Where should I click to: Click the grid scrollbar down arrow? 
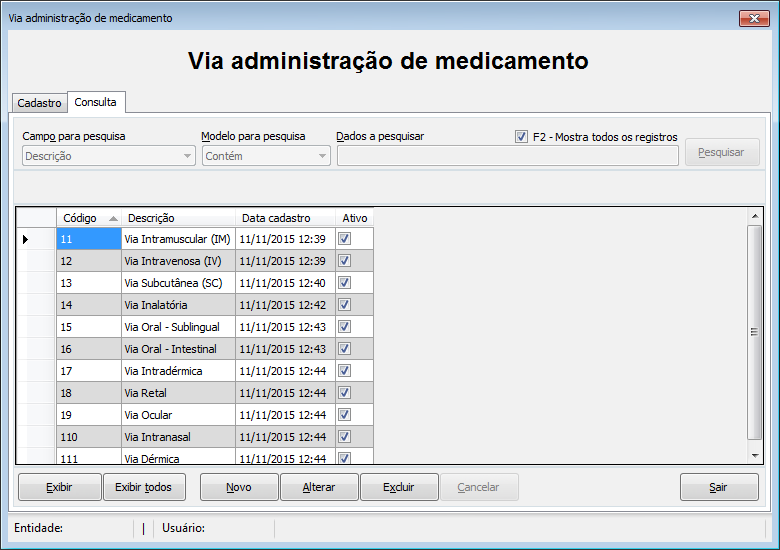(x=755, y=456)
